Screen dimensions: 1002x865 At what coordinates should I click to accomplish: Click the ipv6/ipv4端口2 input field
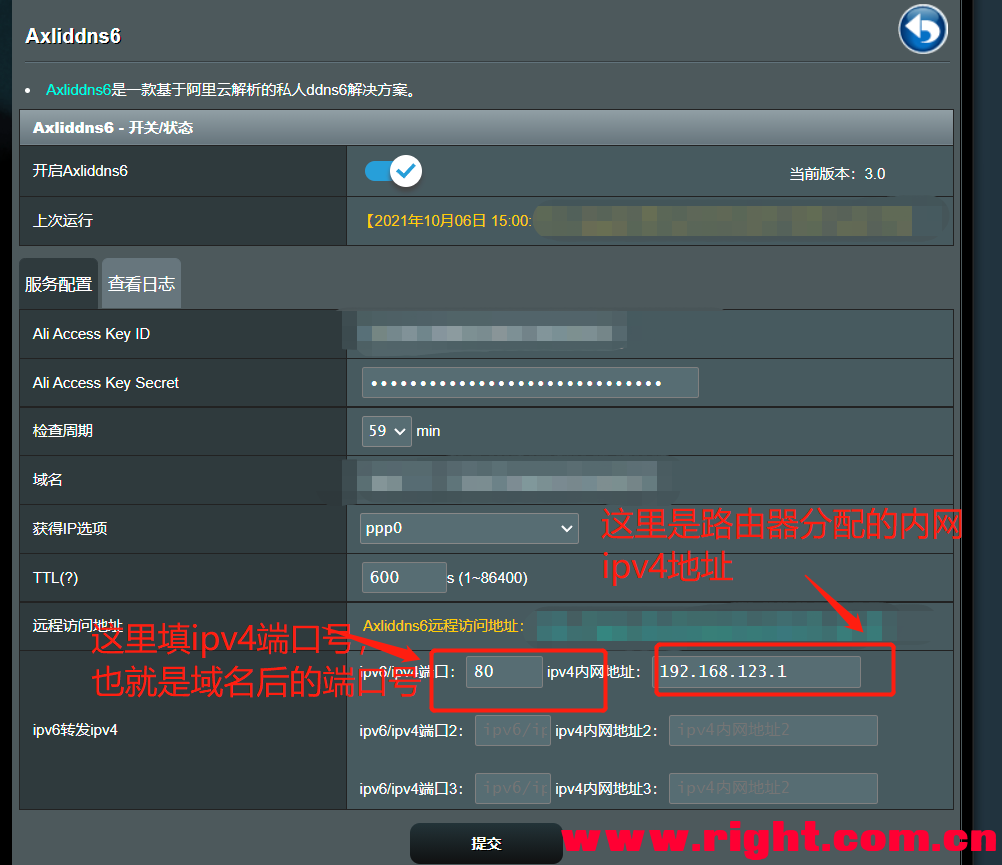tap(513, 730)
